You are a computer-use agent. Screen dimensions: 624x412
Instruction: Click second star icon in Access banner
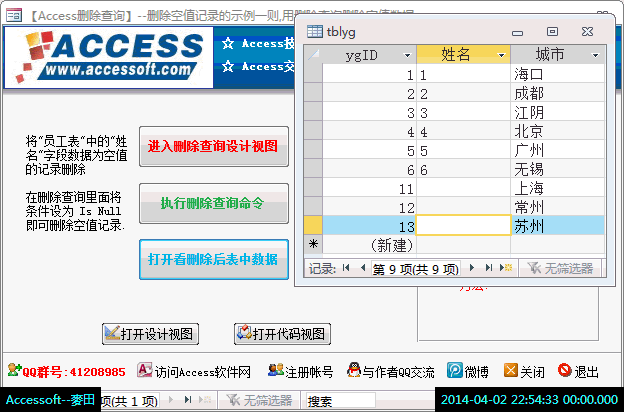point(228,66)
